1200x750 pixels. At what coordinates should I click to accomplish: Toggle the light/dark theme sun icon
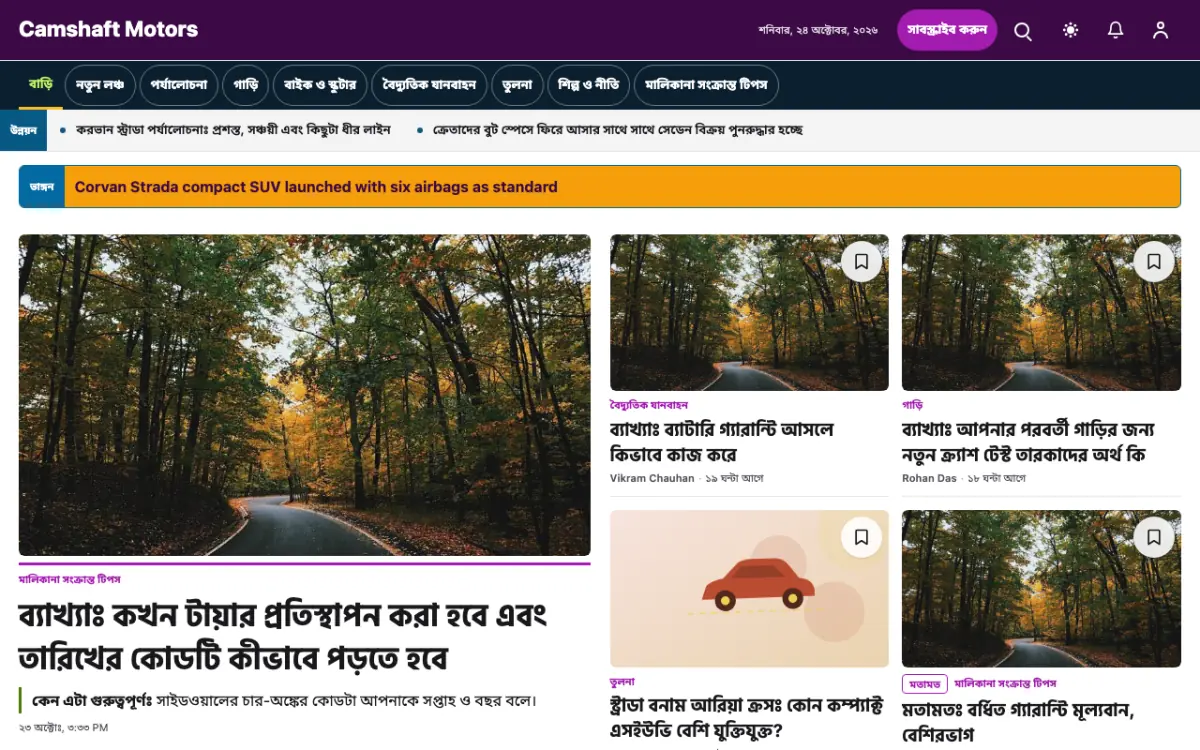pos(1071,30)
